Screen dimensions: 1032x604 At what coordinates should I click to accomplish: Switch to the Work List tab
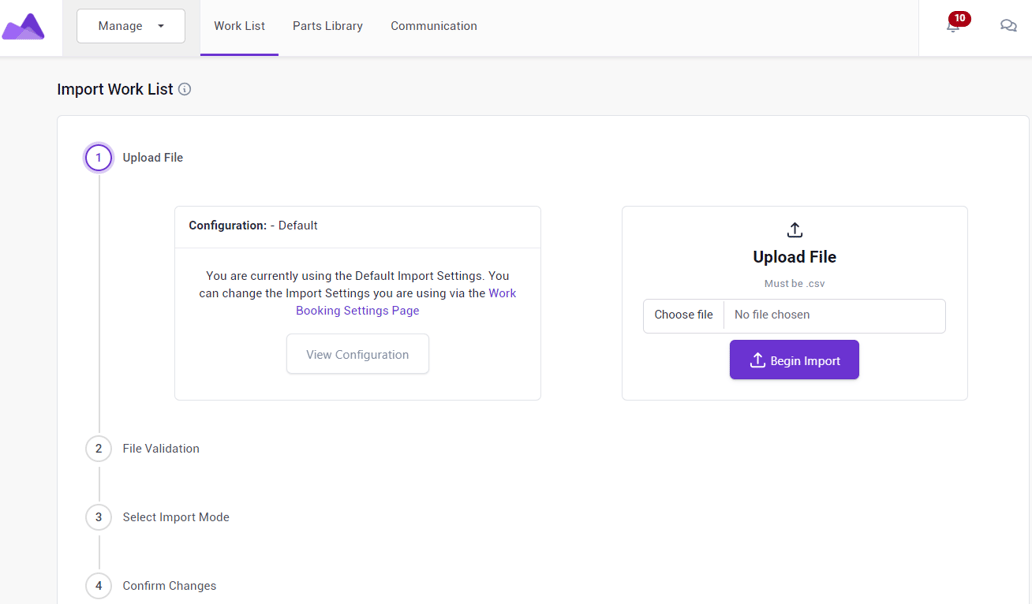click(239, 26)
